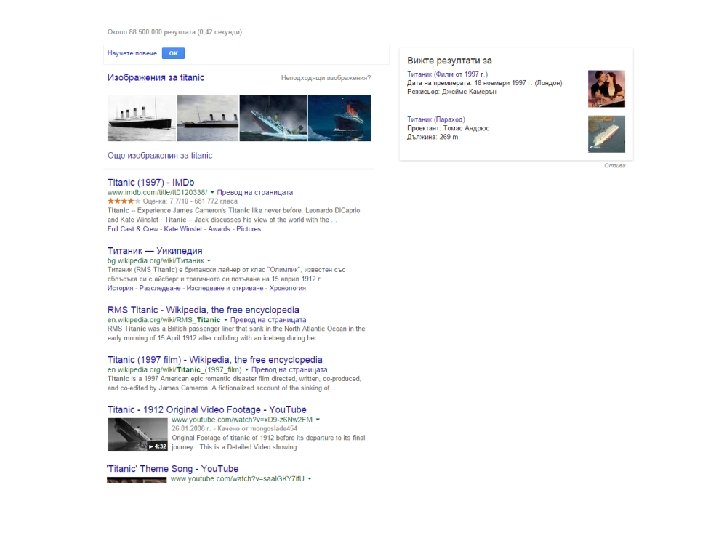Click the Titanic ship panel thumbnail
Screen dimensions: 720x540
coord(606,134)
